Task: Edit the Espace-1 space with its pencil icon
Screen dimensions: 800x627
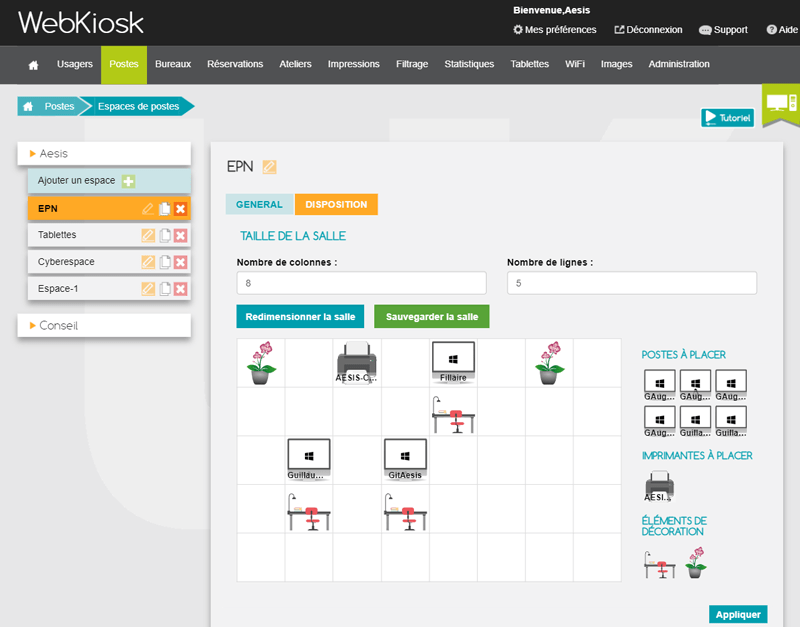Action: pos(147,289)
